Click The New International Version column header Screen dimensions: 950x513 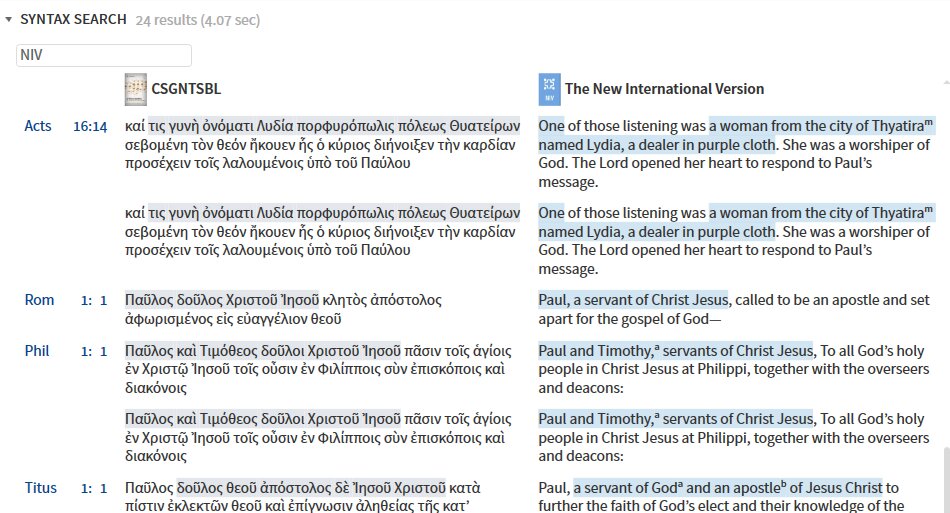pos(665,89)
